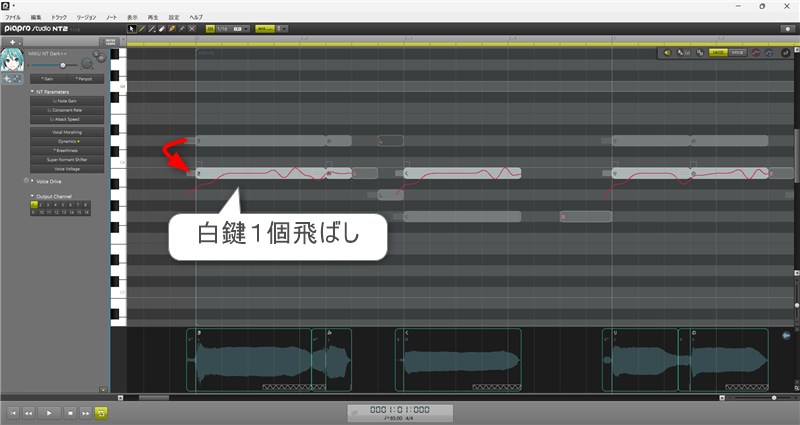Viewport: 800px width, 425px height.
Task: Toggle the track Solo button
Action: pos(96,54)
